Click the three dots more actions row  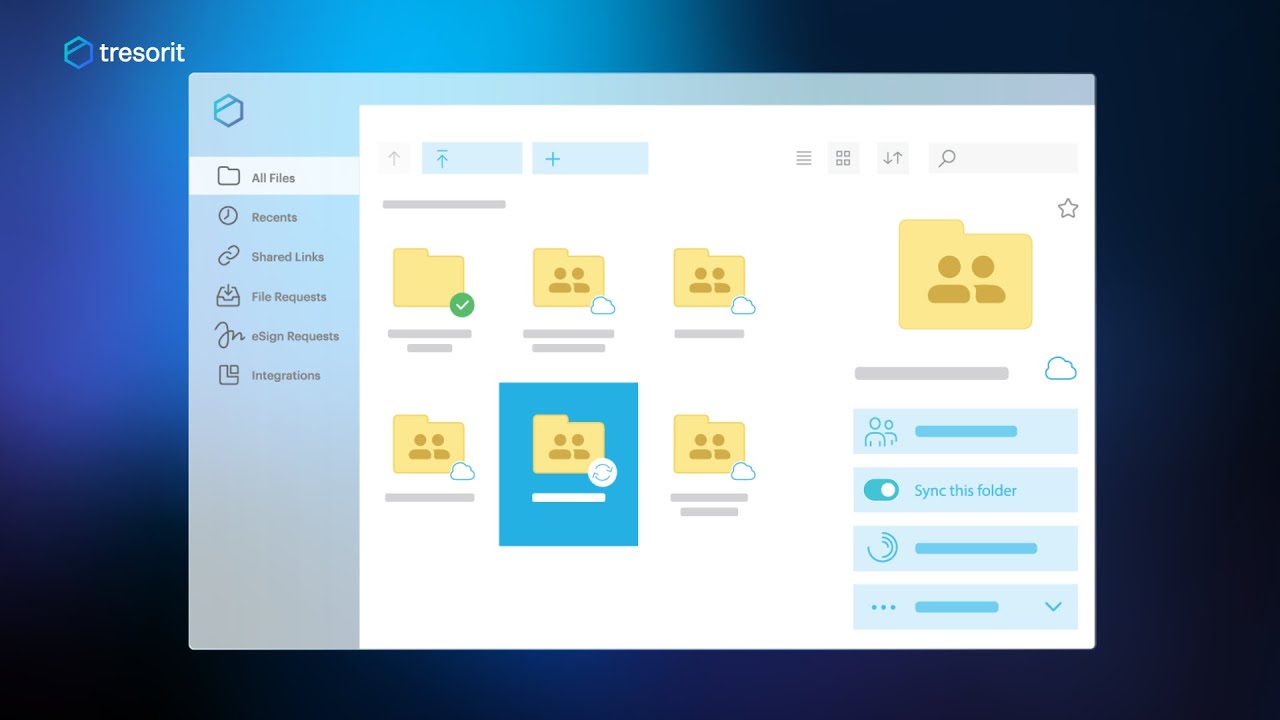pos(884,607)
